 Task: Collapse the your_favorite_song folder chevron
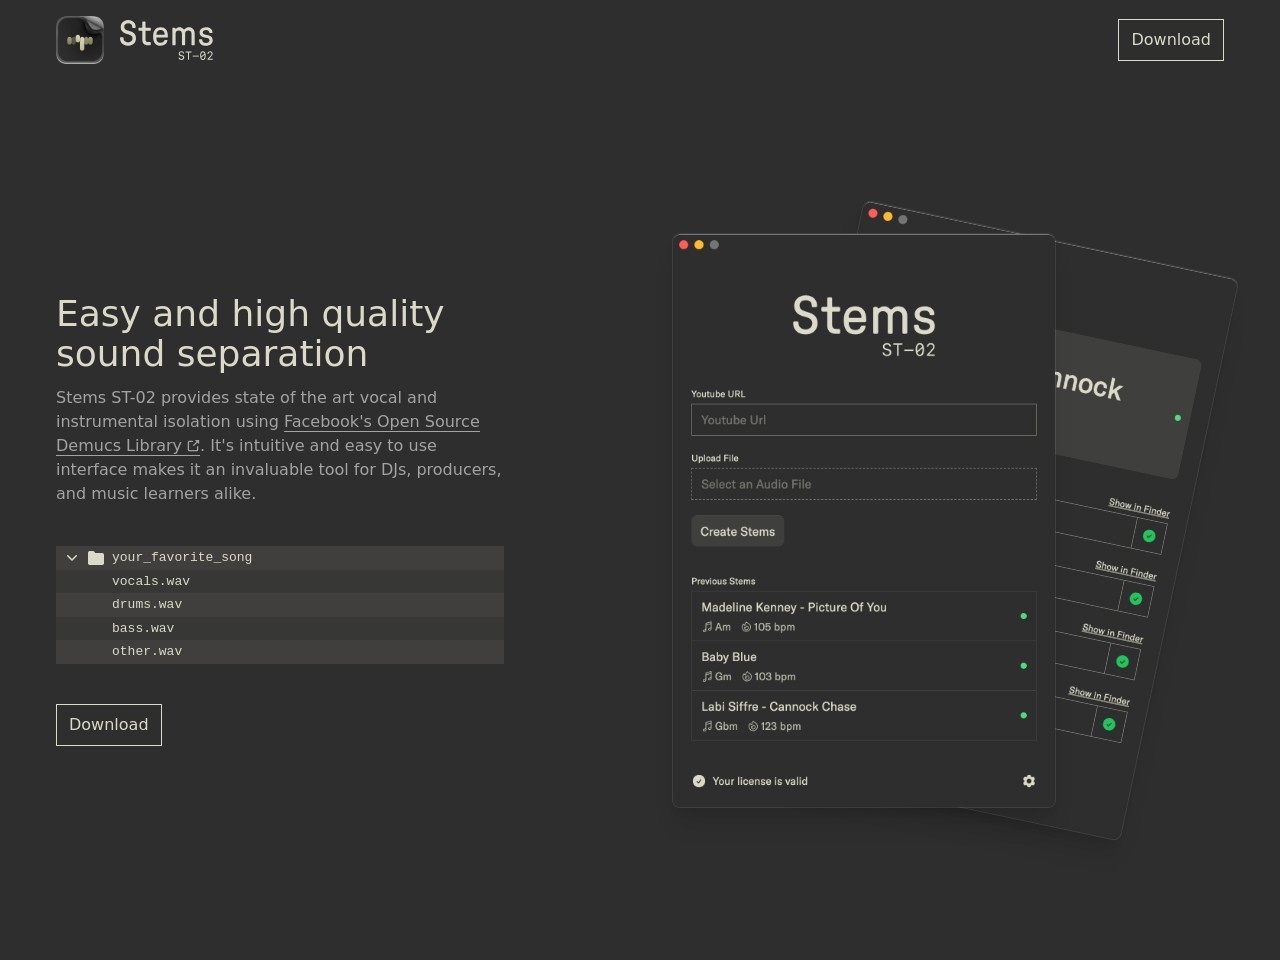(x=72, y=558)
